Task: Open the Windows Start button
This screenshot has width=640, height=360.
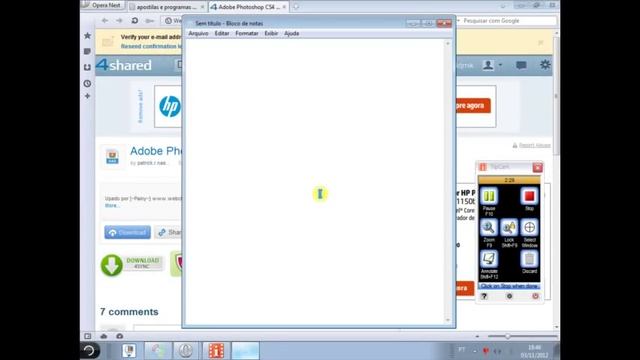Action: 89,351
